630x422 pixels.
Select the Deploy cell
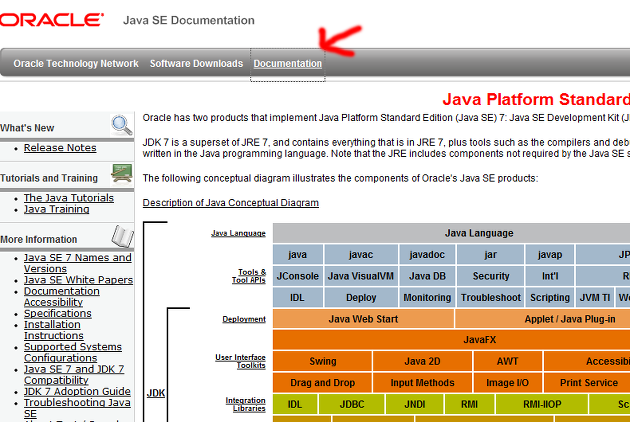[361, 297]
